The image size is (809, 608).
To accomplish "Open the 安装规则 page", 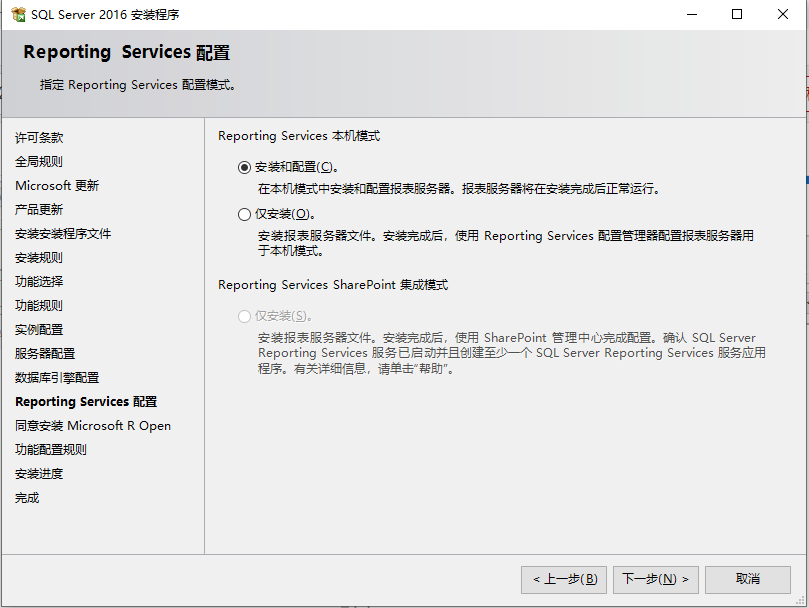I will (x=38, y=257).
